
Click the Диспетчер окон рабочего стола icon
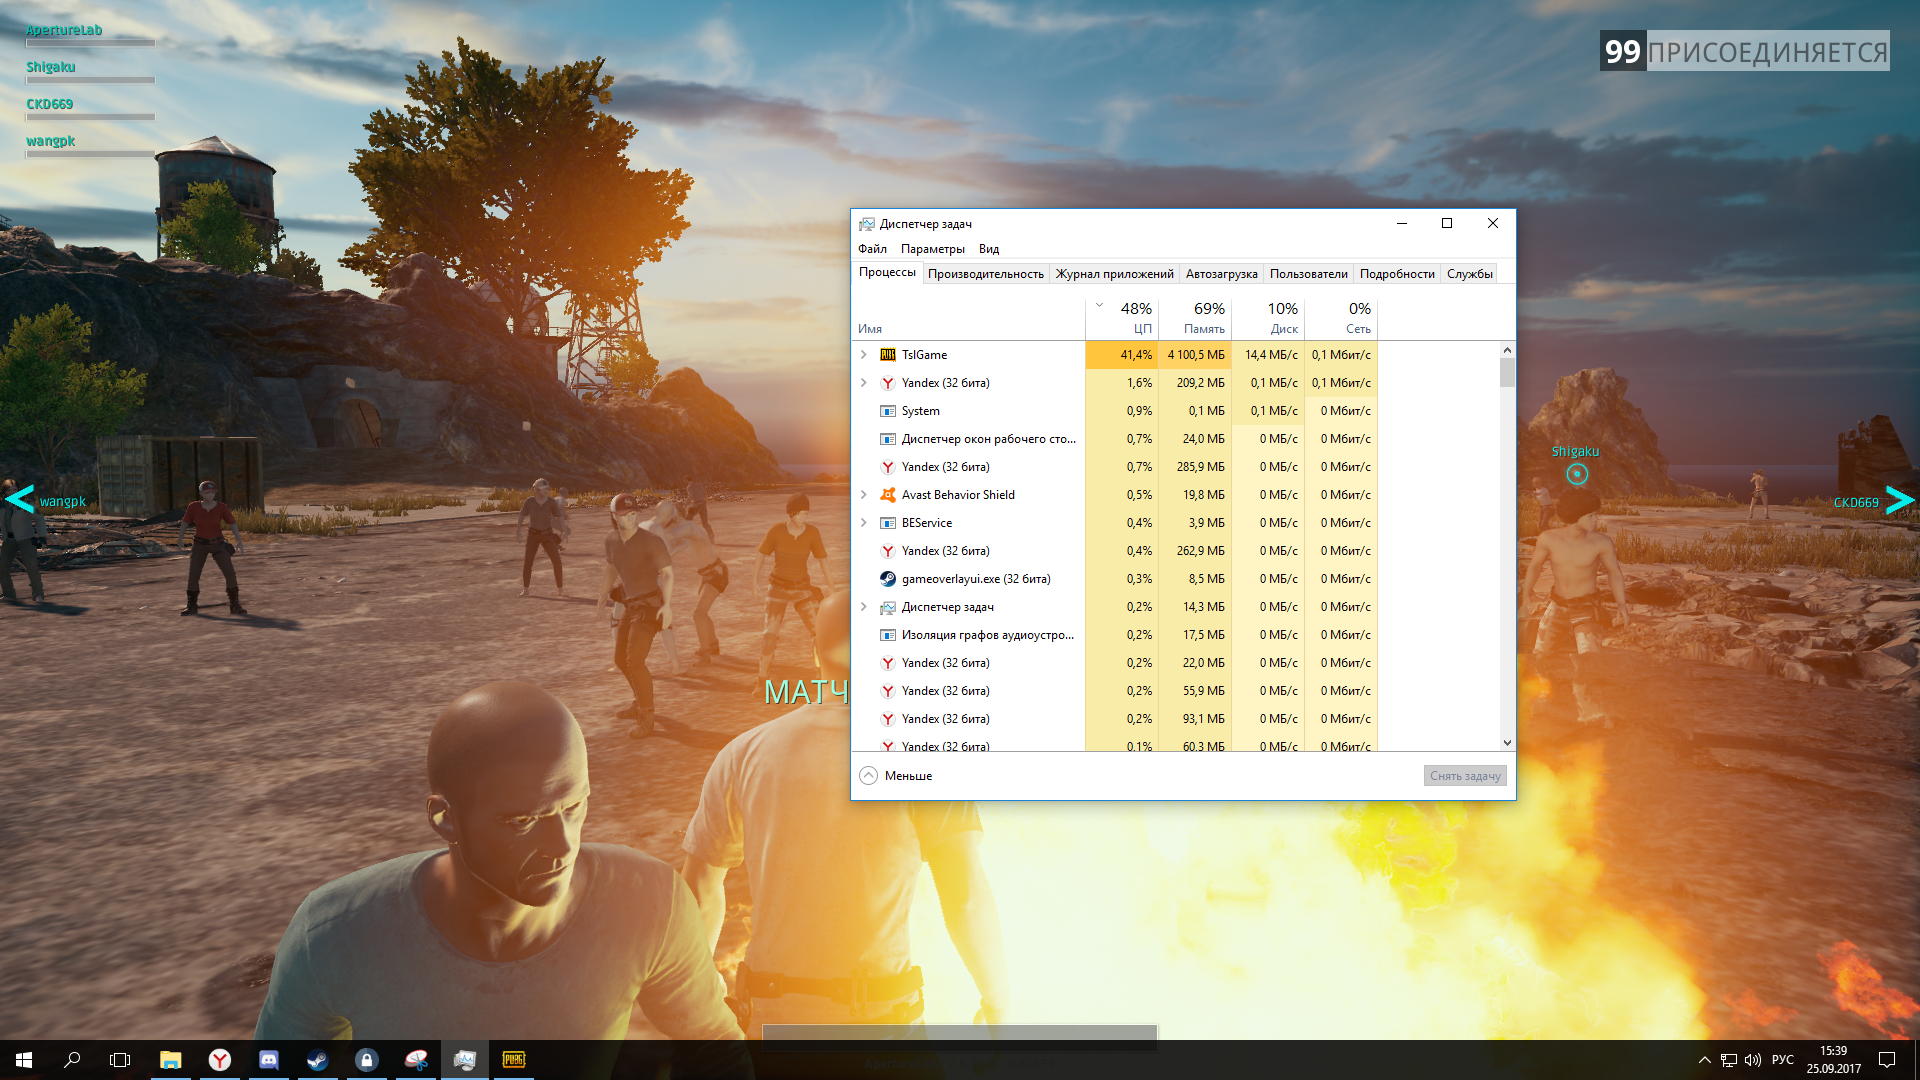click(x=887, y=439)
